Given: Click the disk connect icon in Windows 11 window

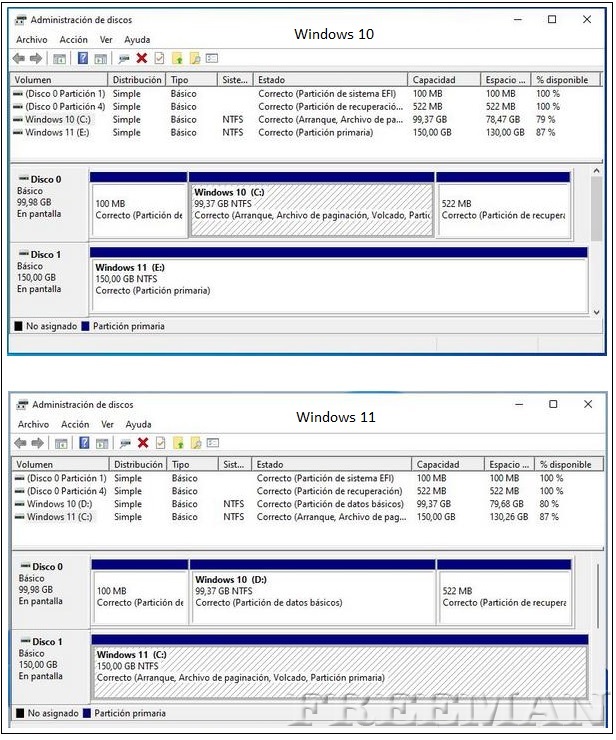Looking at the screenshot, I should coord(125,444).
